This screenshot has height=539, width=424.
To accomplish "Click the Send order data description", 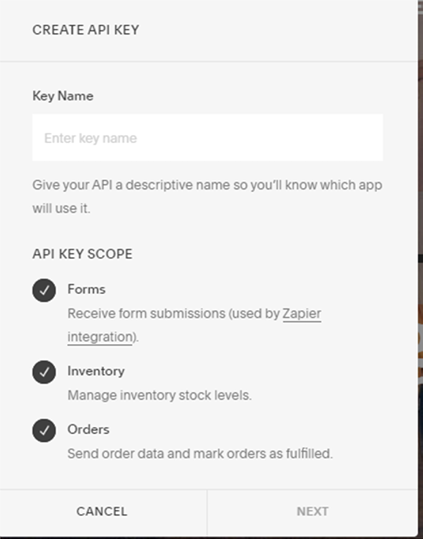I will point(200,454).
